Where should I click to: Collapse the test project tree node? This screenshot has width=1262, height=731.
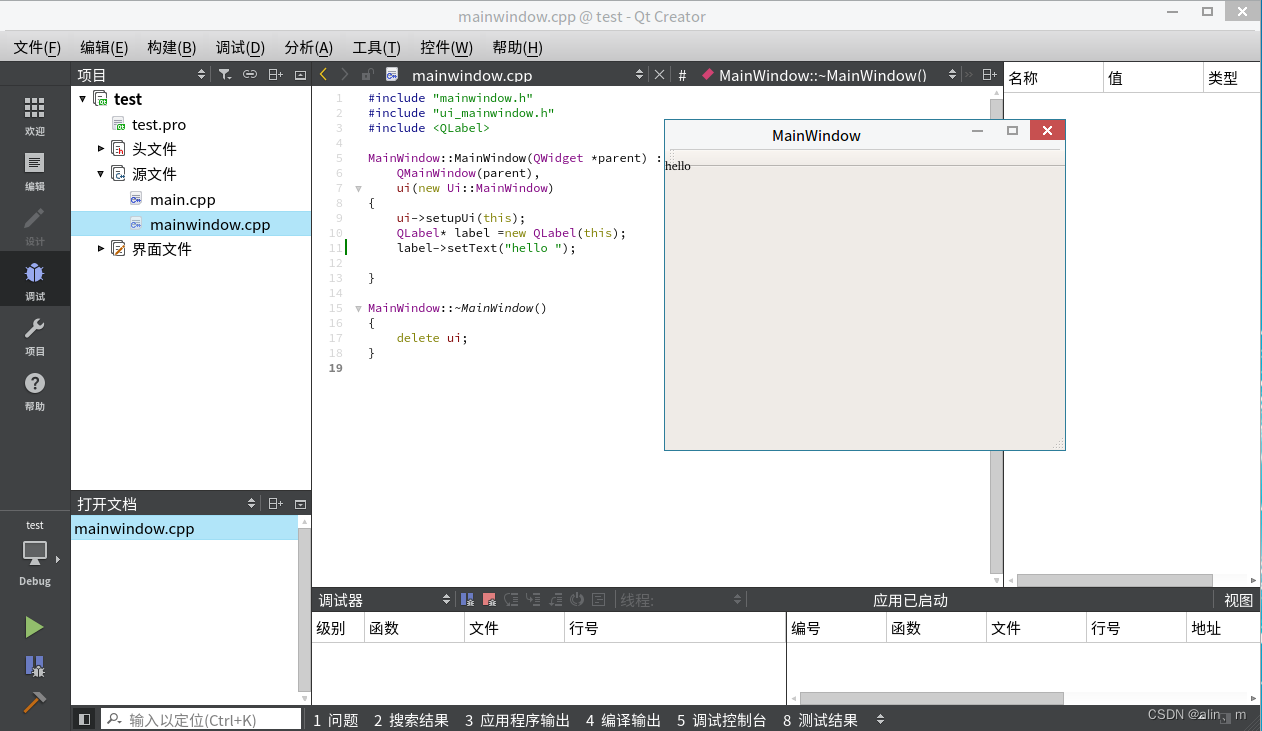pos(82,99)
